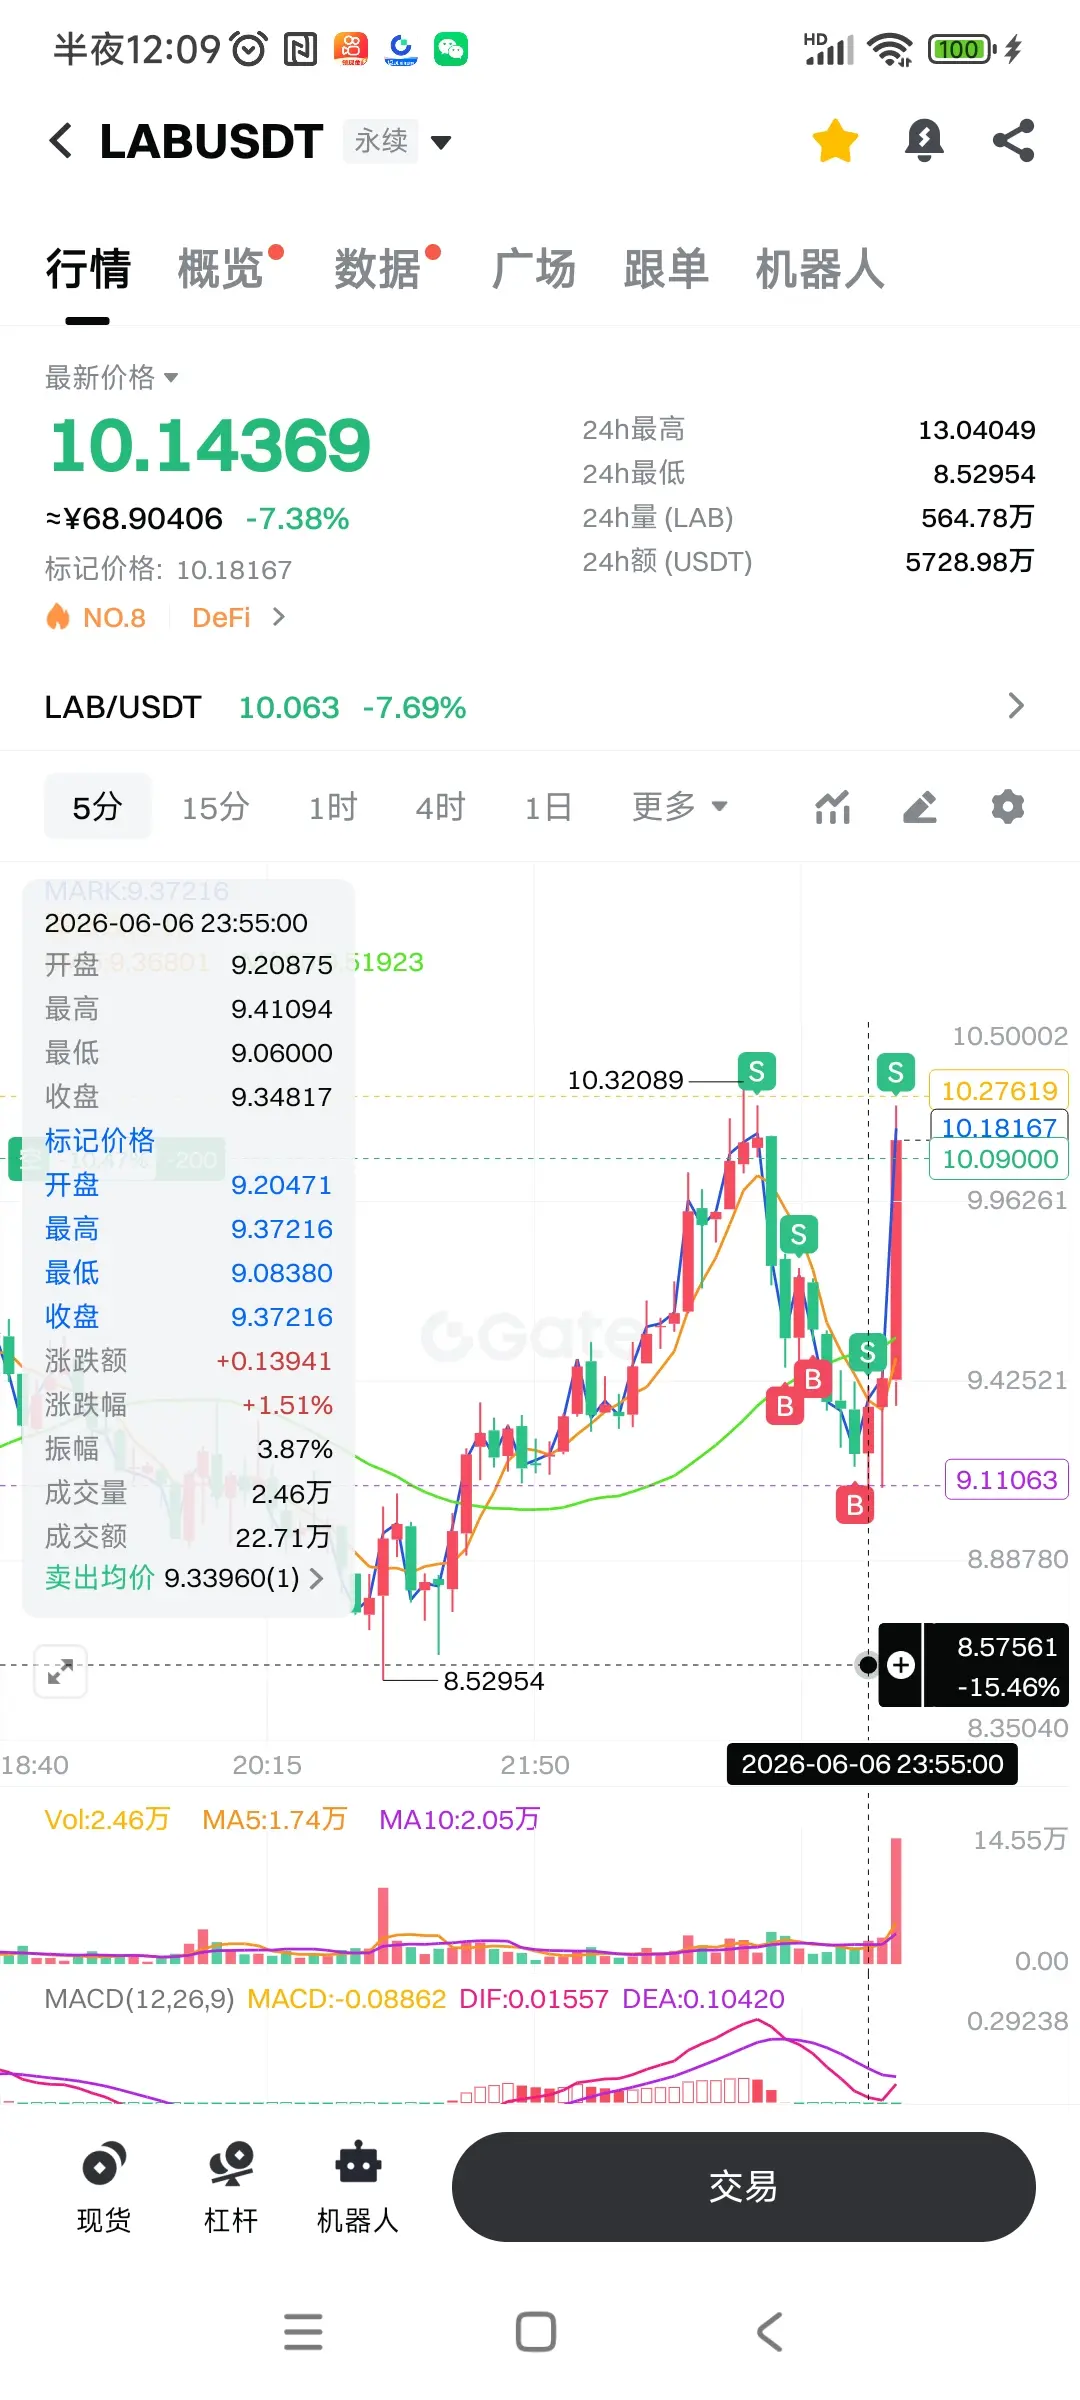Select the 1日 timeframe

coord(548,807)
